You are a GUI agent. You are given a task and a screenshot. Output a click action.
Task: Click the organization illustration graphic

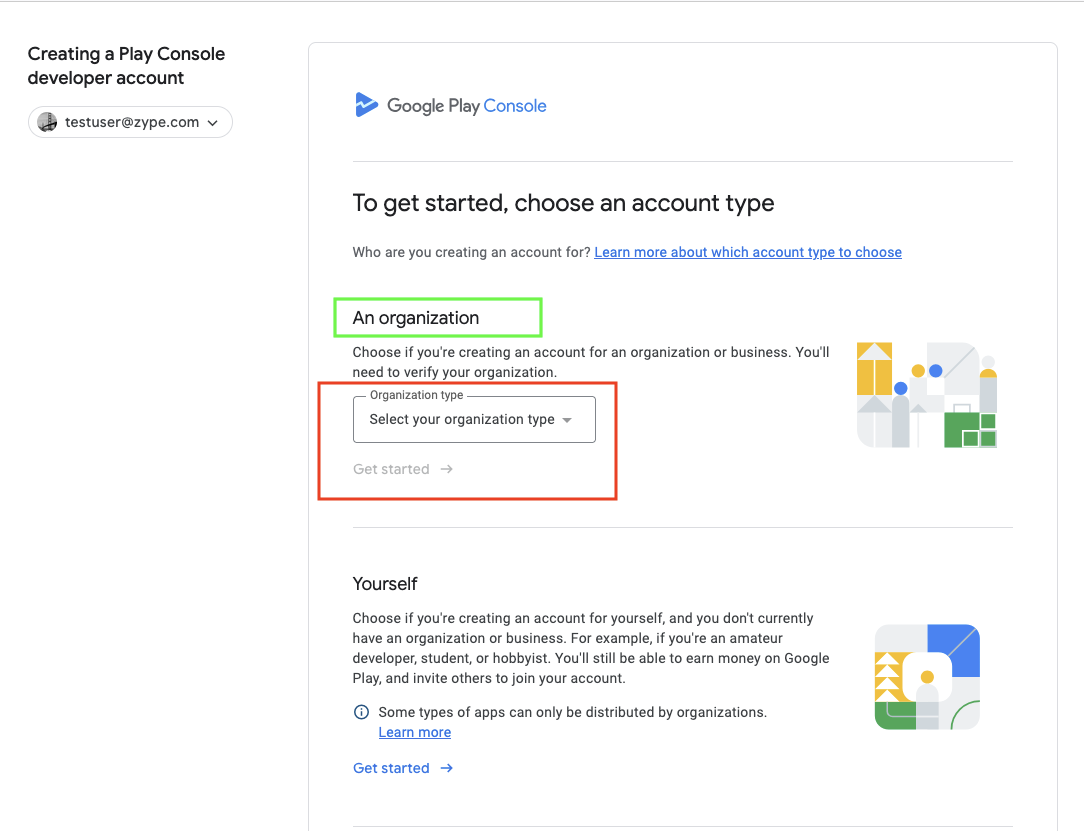point(926,395)
